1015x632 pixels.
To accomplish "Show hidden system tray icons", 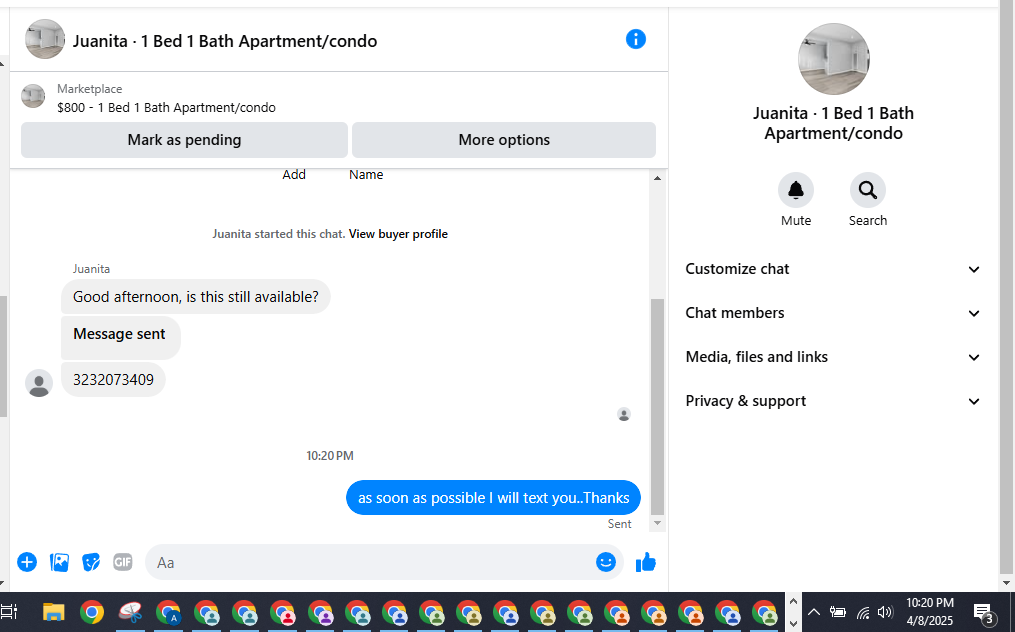I will click(x=814, y=612).
